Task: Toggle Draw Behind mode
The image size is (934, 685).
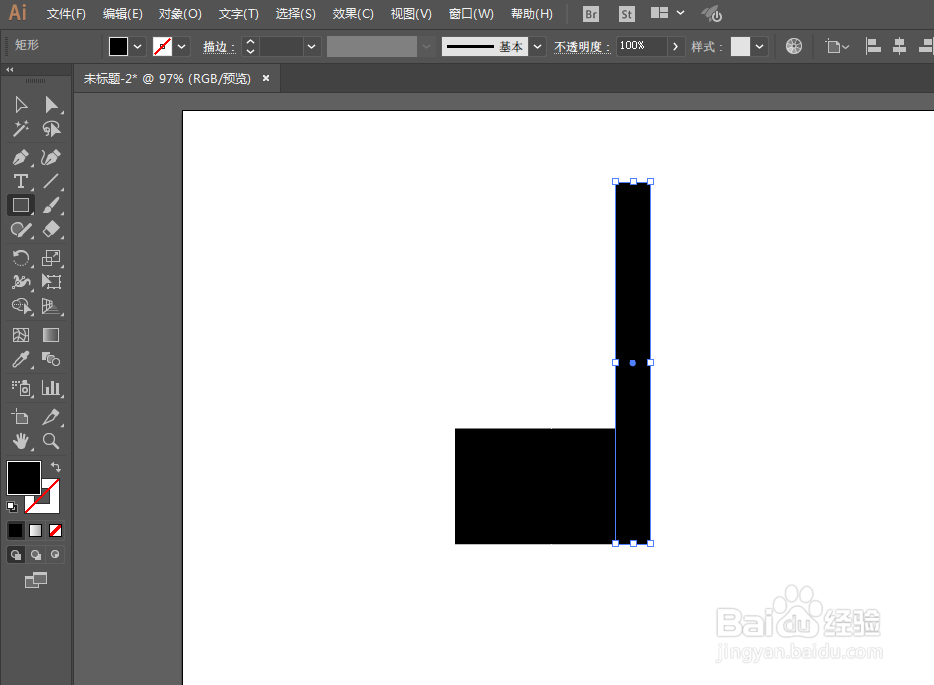Action: tap(36, 555)
